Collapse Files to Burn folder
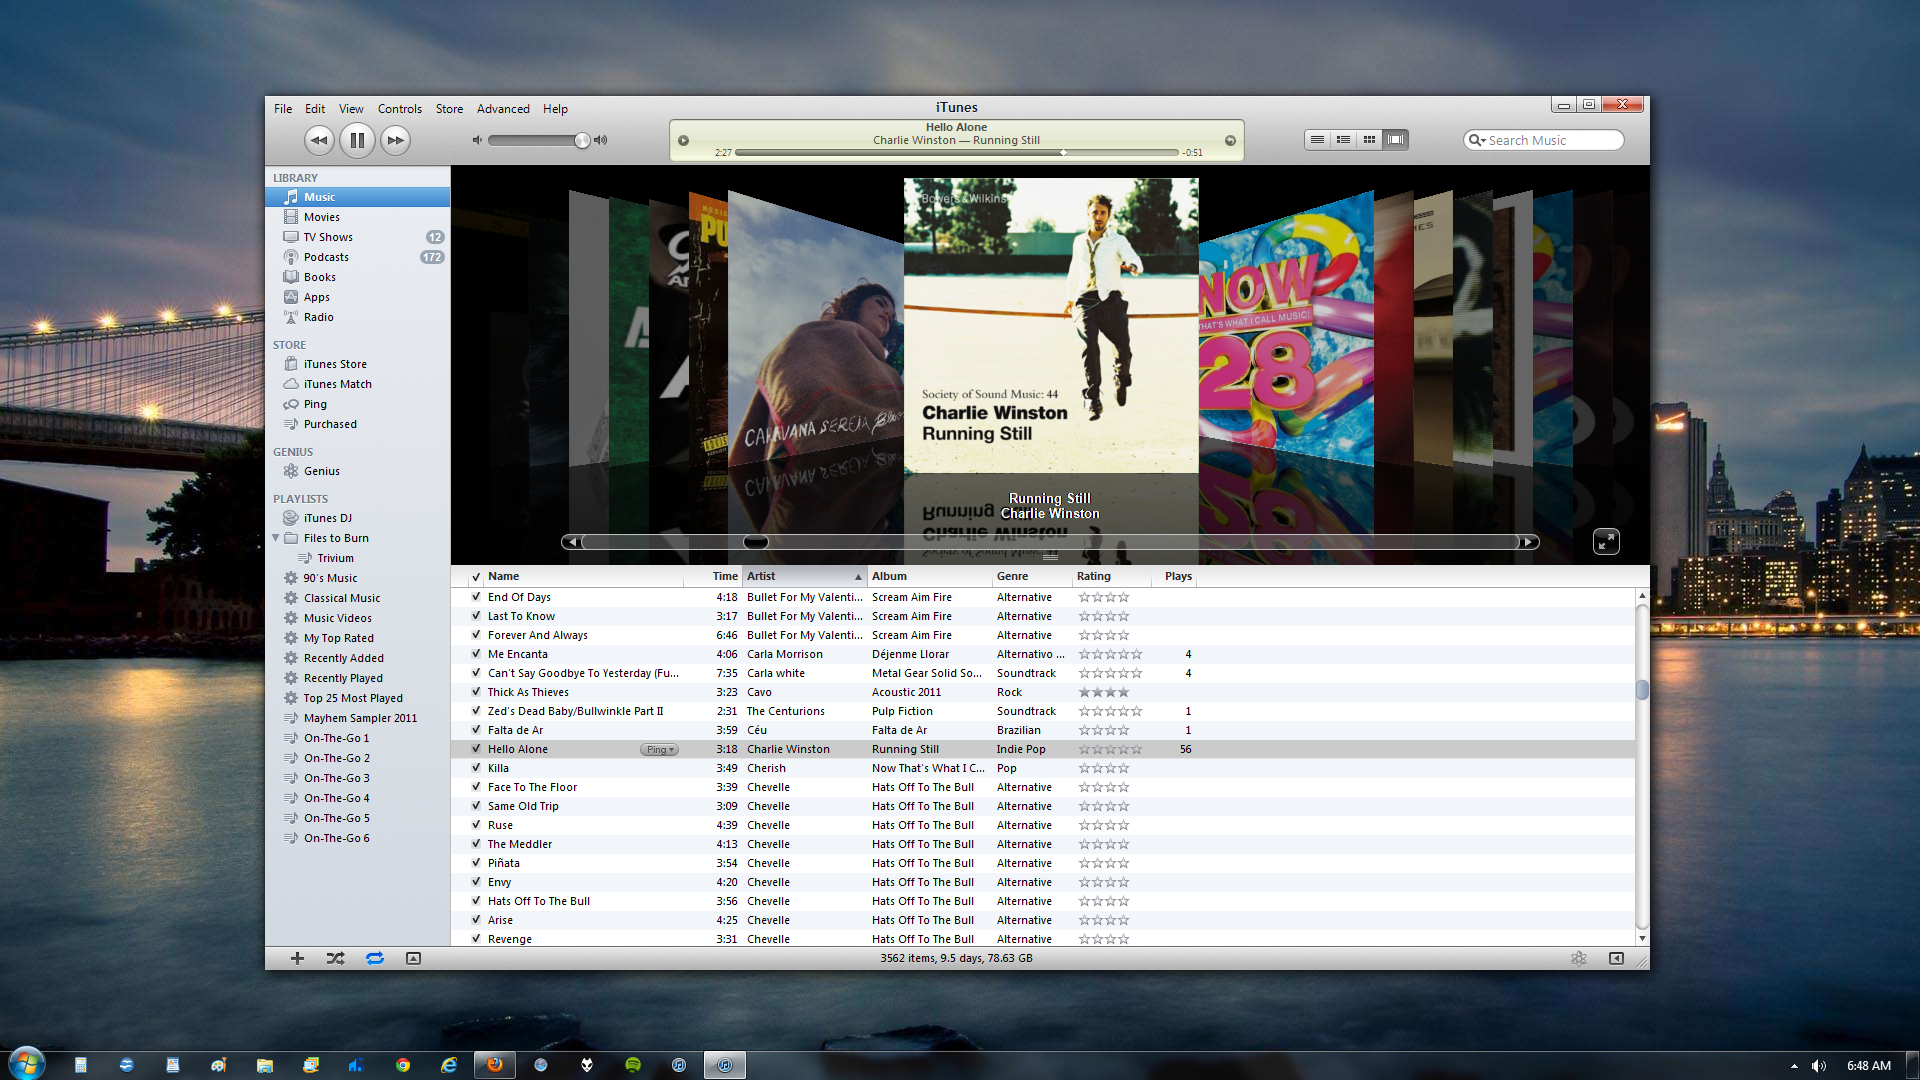Viewport: 1920px width, 1080px height. pyautogui.click(x=276, y=538)
